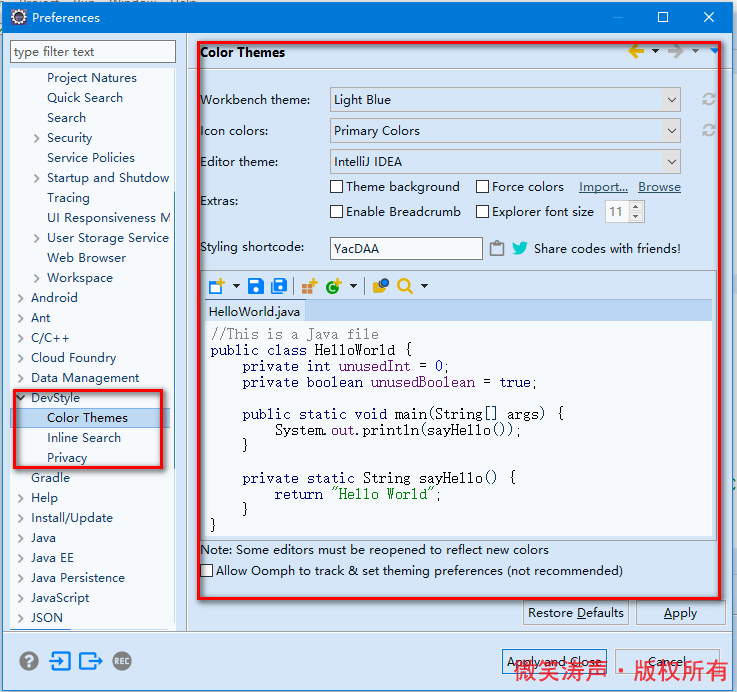Click the refresh icon beside Workbench theme
Image resolution: width=737 pixels, height=692 pixels.
pyautogui.click(x=708, y=99)
